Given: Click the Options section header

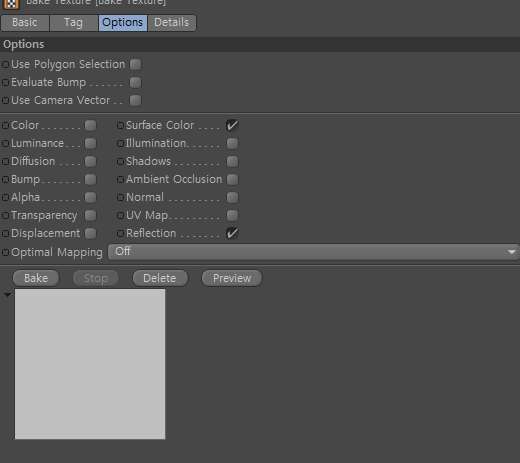Looking at the screenshot, I should click(x=260, y=44).
